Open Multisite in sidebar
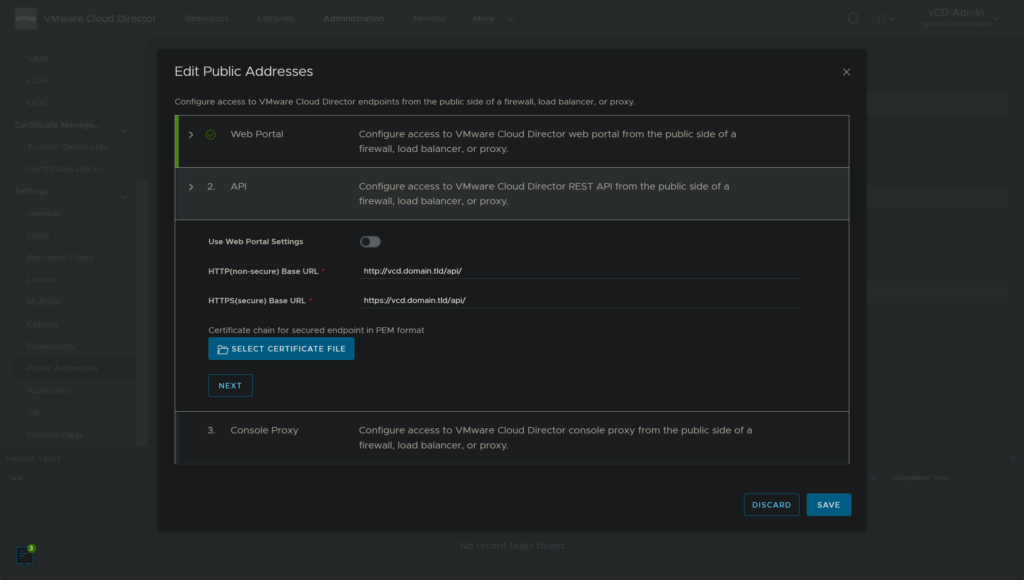Screen dimensions: 1024x580 [44, 302]
